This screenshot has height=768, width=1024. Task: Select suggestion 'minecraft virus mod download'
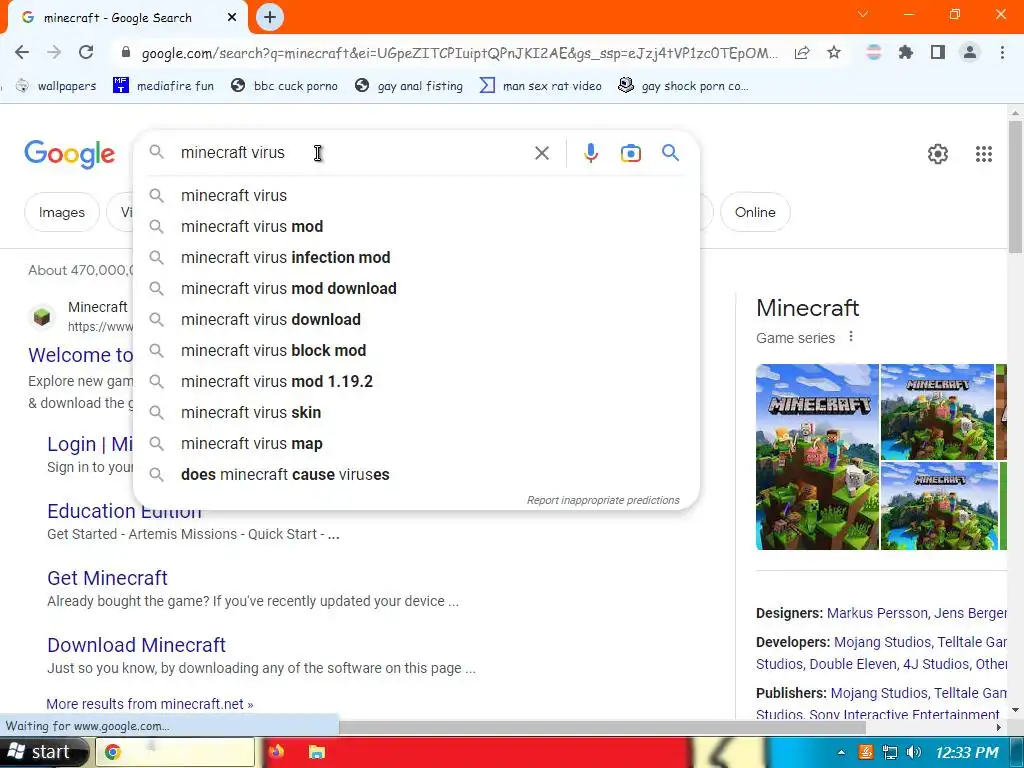tap(416, 289)
